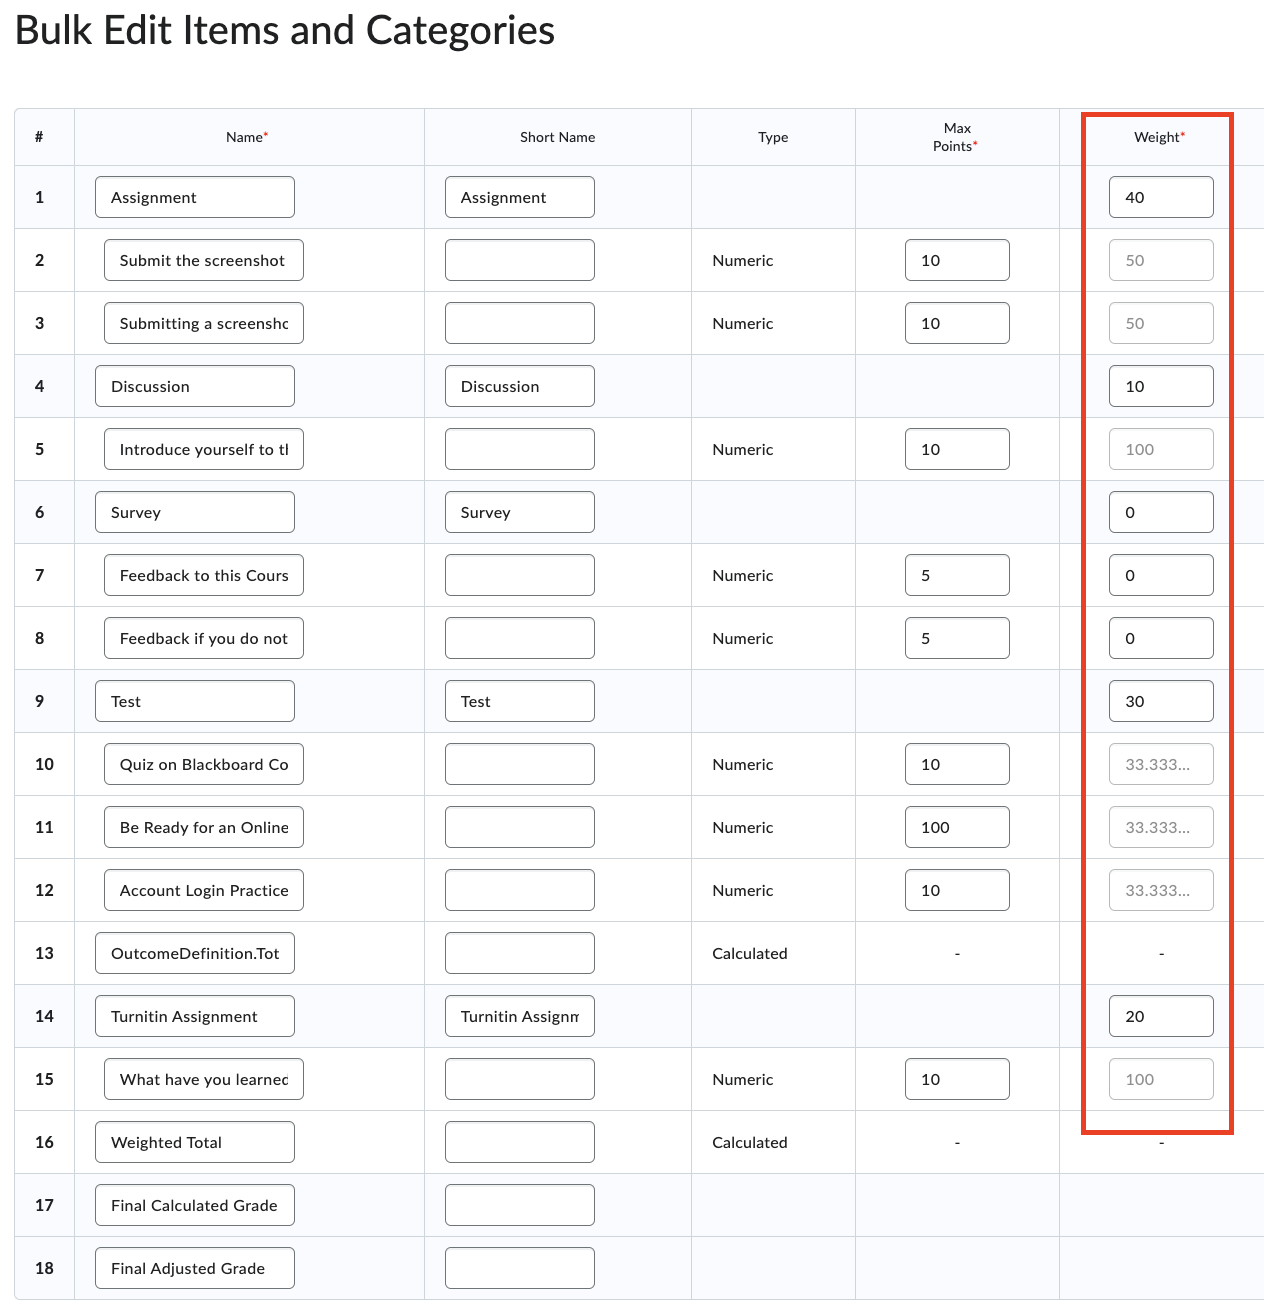Click the Name field for Assignment
Screen dimensions: 1264x1316
[194, 197]
